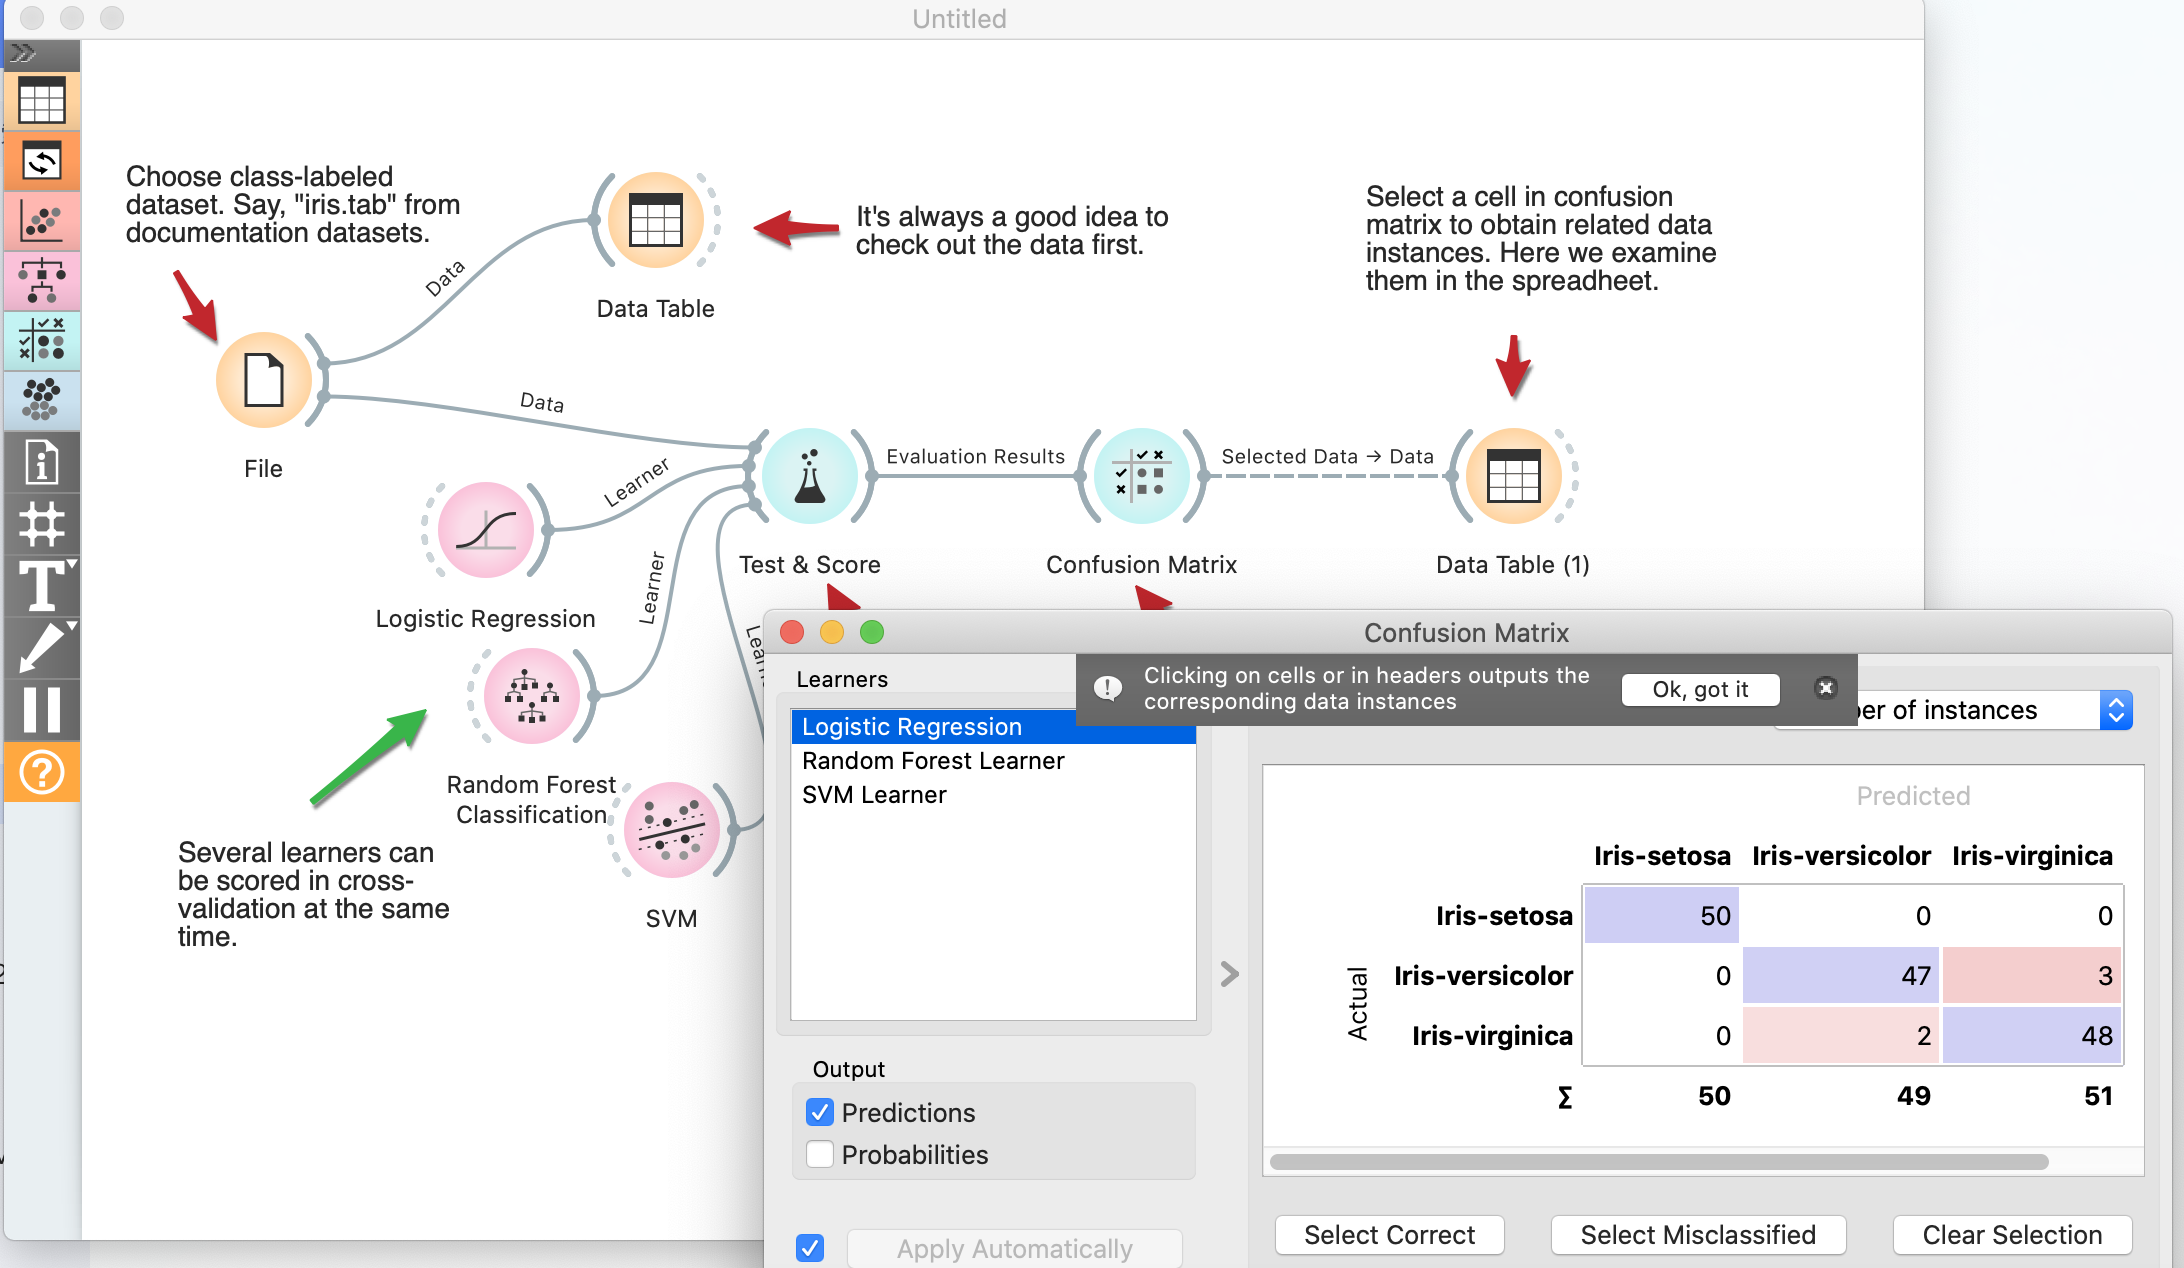Click the Logistic Regression widget icon
2184x1268 pixels.
pos(486,530)
